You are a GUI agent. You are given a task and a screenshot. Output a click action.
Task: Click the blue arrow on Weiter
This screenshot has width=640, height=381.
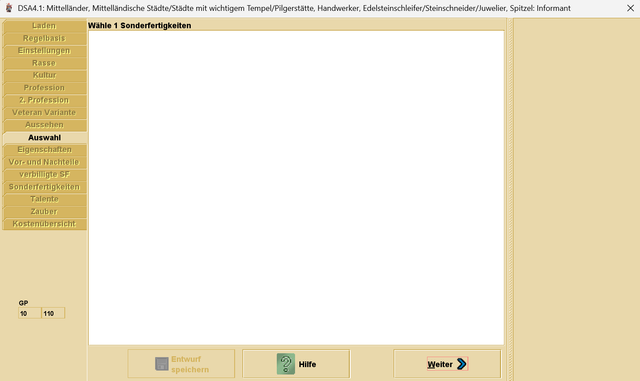[x=462, y=364]
